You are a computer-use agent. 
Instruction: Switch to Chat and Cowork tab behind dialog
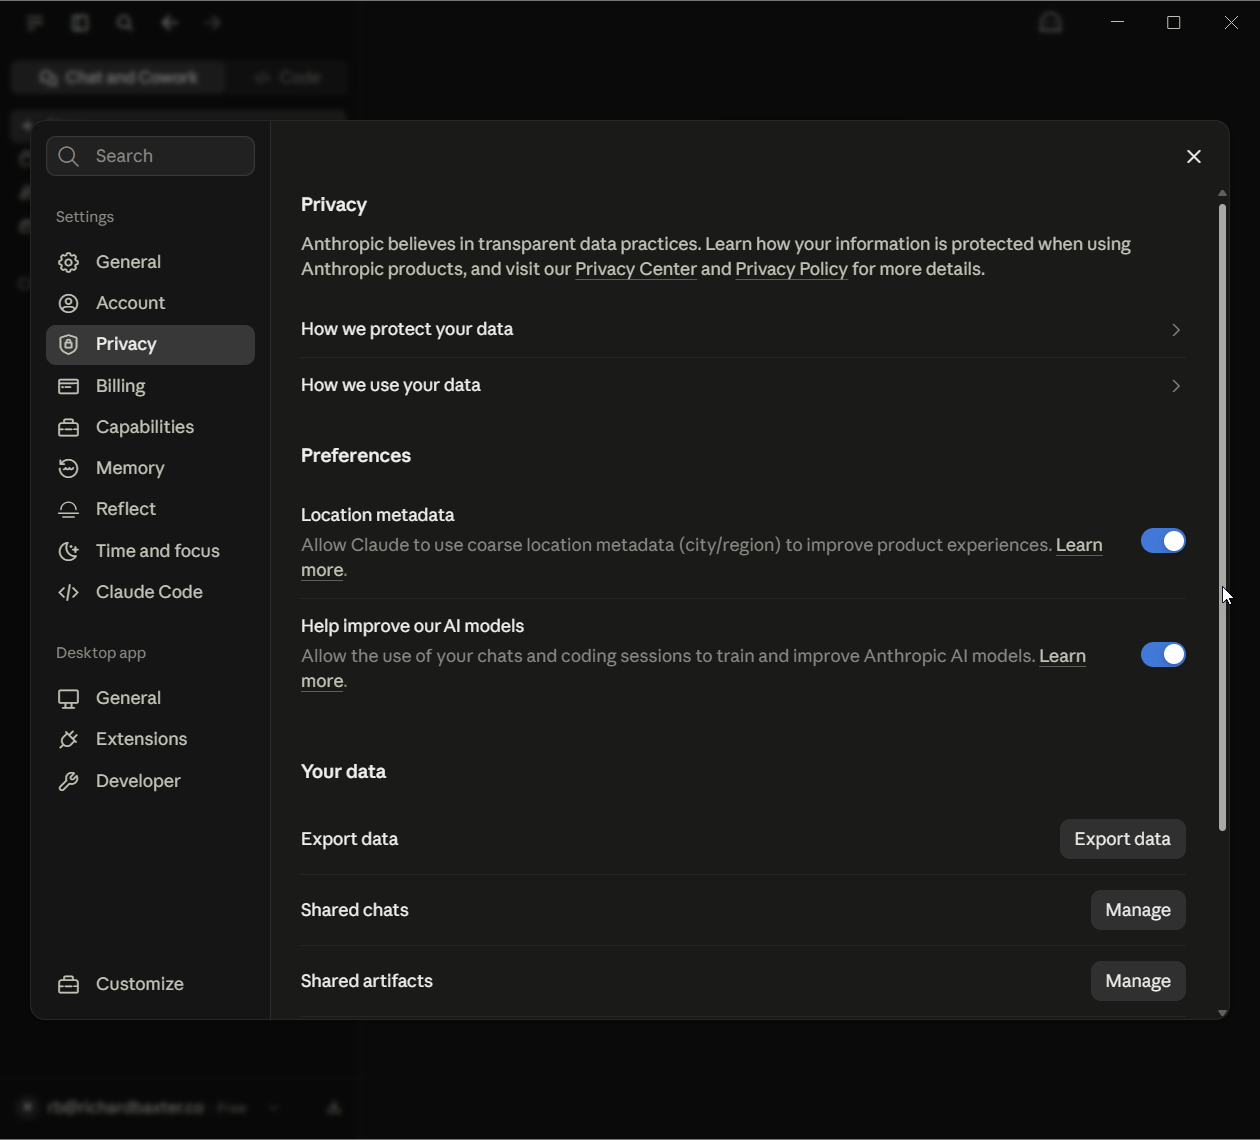coord(119,77)
